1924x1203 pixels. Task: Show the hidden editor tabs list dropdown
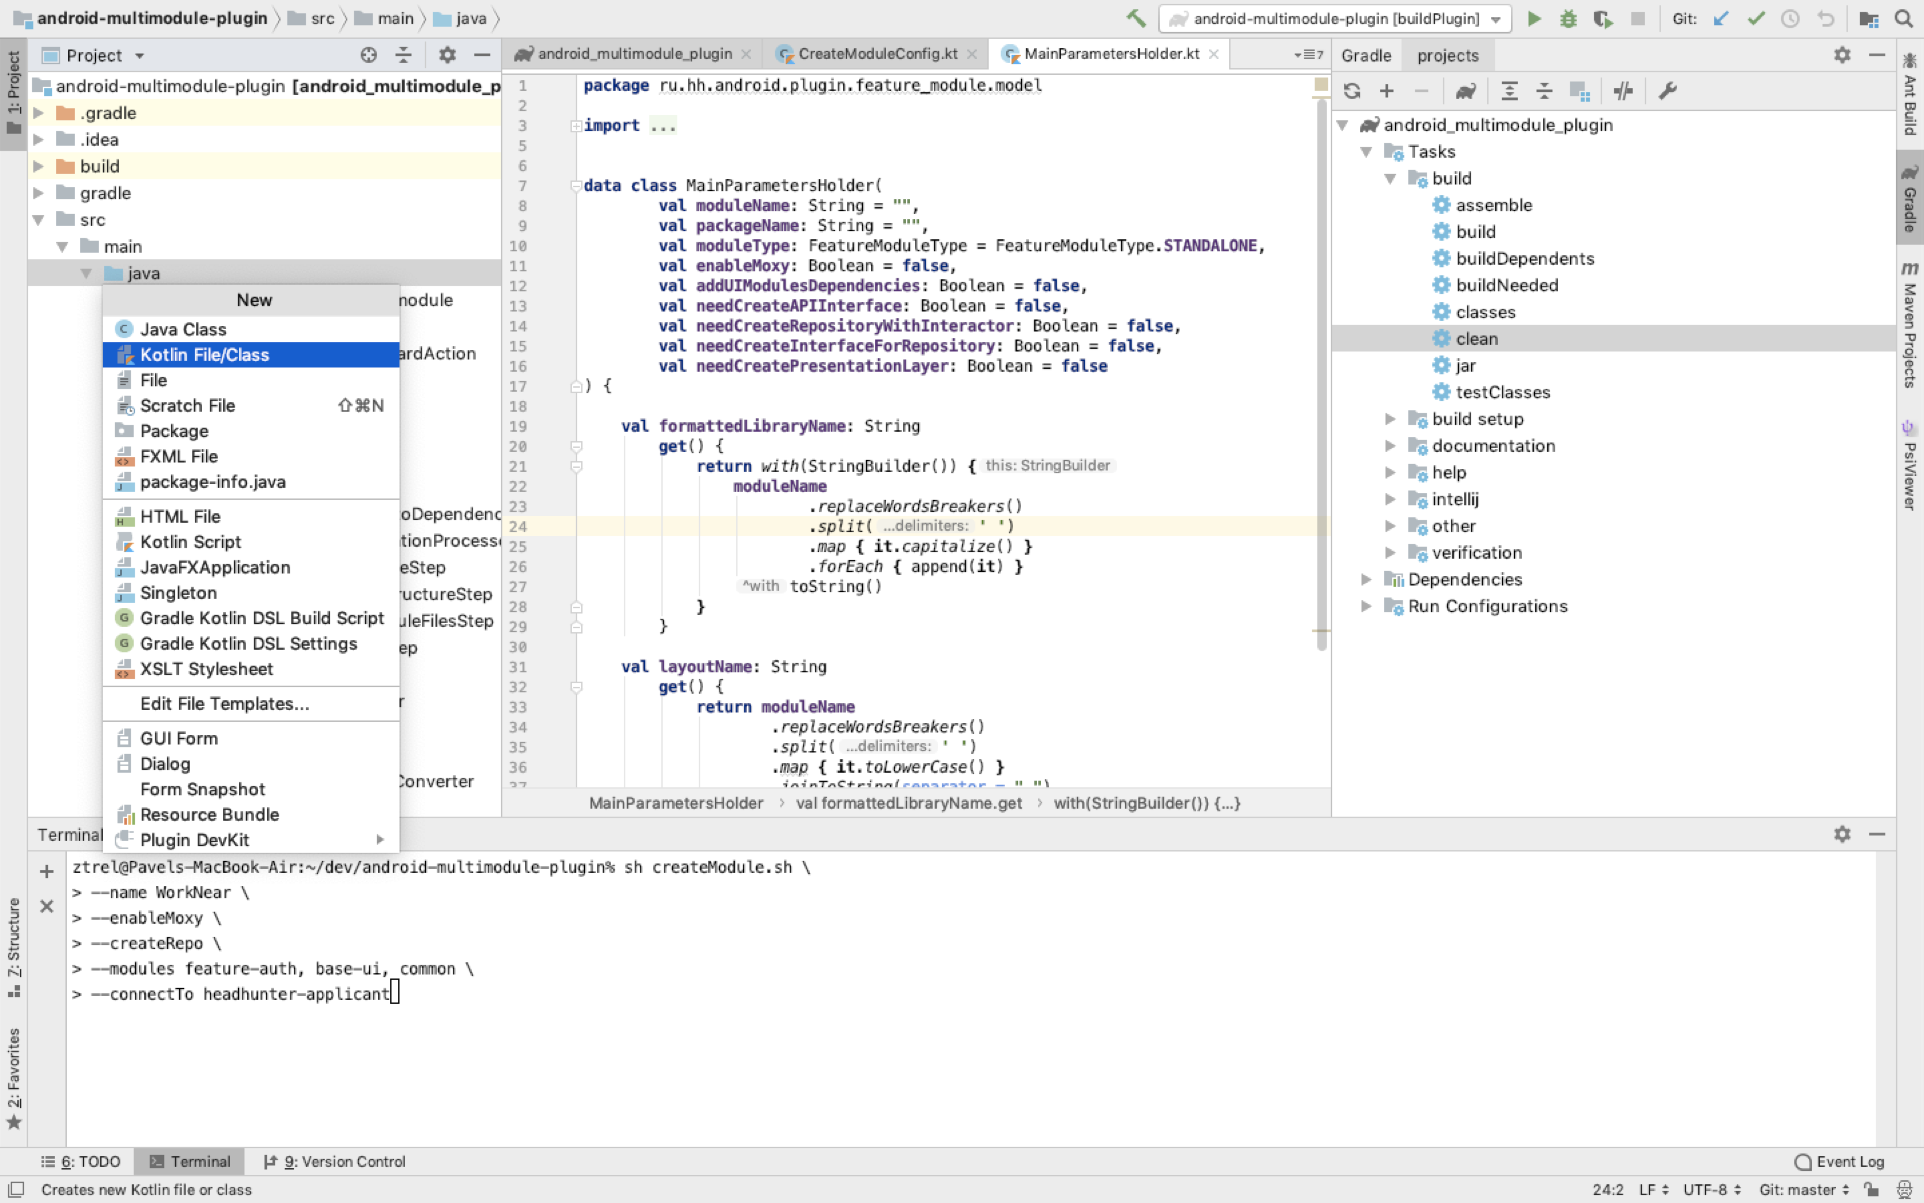coord(1308,54)
